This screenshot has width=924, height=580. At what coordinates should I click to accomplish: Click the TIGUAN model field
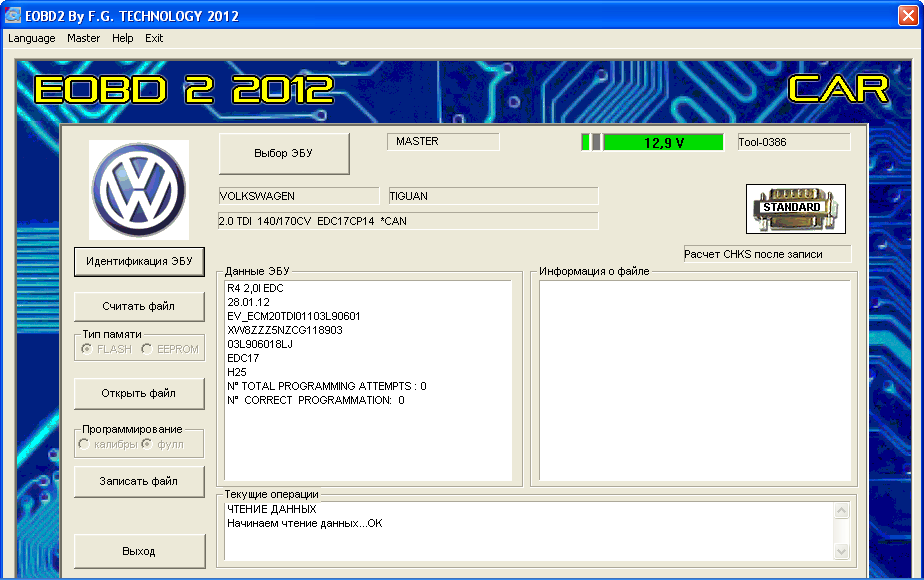[492, 196]
